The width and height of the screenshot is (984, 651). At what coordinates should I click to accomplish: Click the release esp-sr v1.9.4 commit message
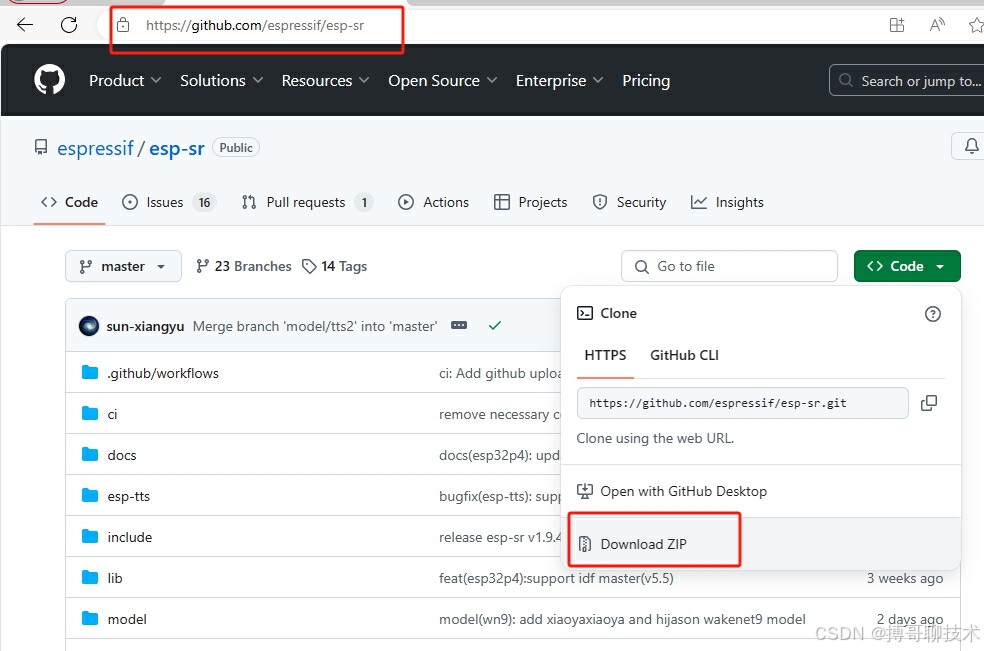(500, 537)
